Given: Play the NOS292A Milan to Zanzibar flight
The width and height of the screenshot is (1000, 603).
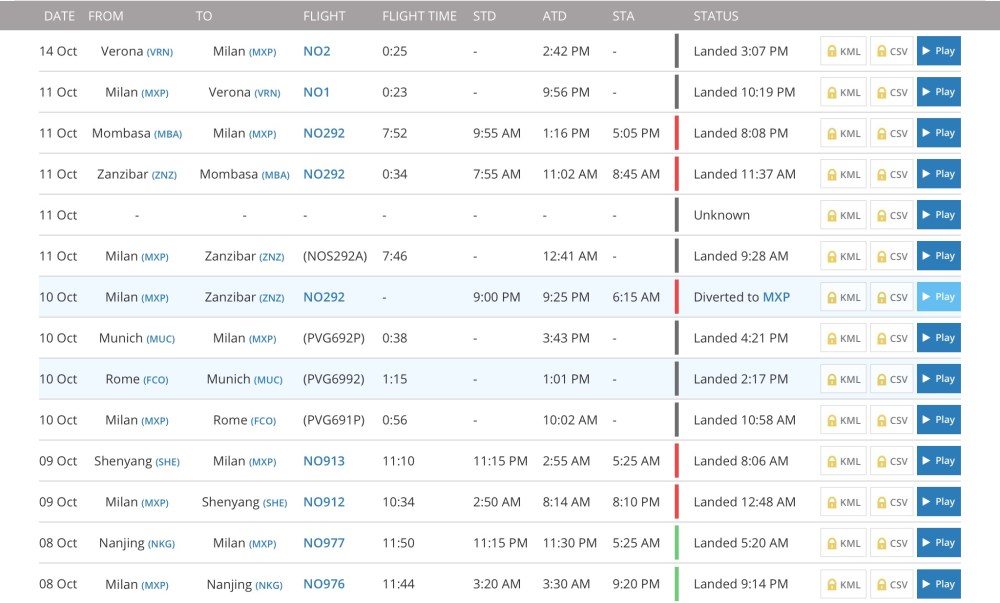Looking at the screenshot, I should click(938, 256).
